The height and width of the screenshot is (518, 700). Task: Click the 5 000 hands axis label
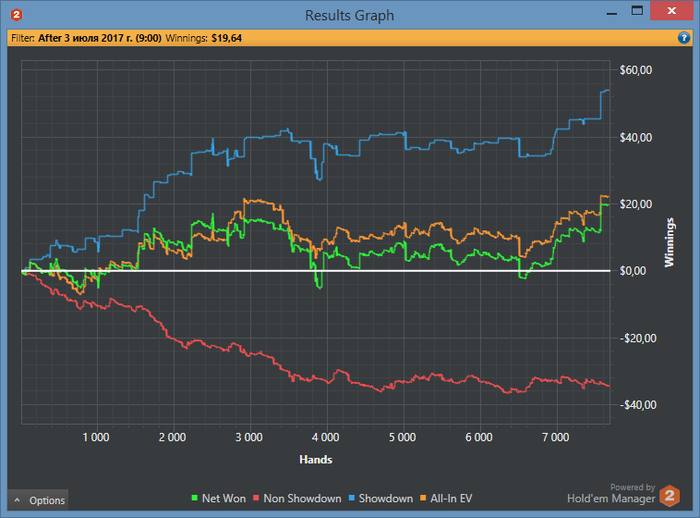(402, 437)
